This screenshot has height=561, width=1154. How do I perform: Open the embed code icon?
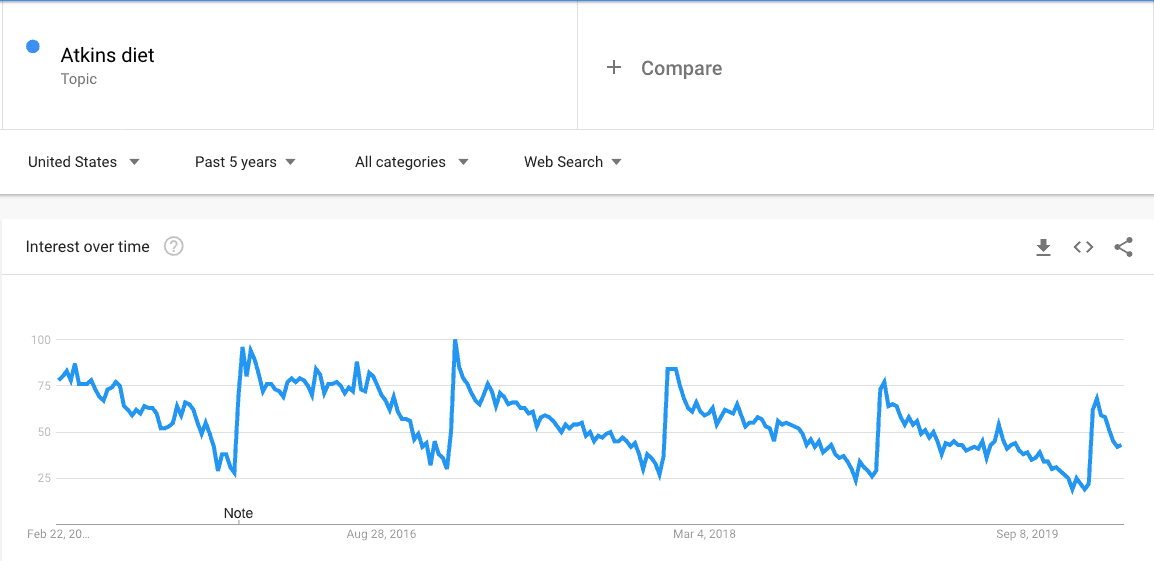pyautogui.click(x=1083, y=247)
